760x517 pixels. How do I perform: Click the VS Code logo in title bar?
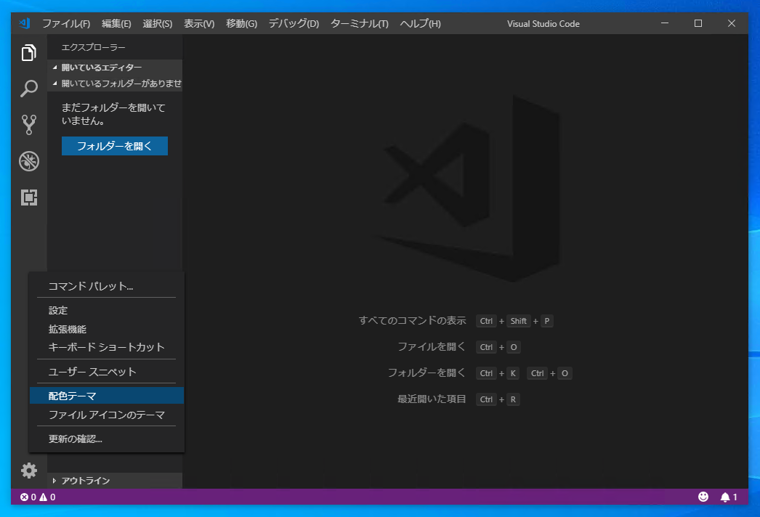[x=24, y=23]
